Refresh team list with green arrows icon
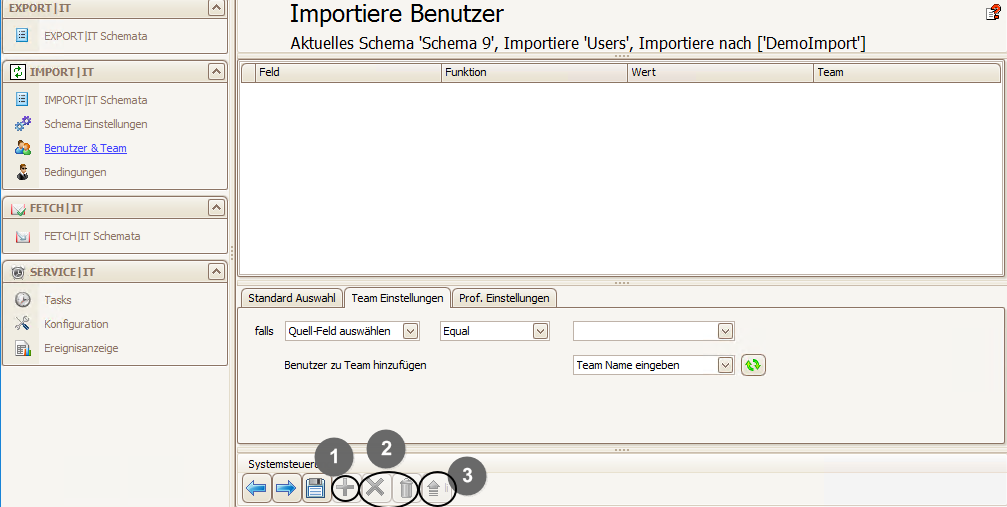 753,365
